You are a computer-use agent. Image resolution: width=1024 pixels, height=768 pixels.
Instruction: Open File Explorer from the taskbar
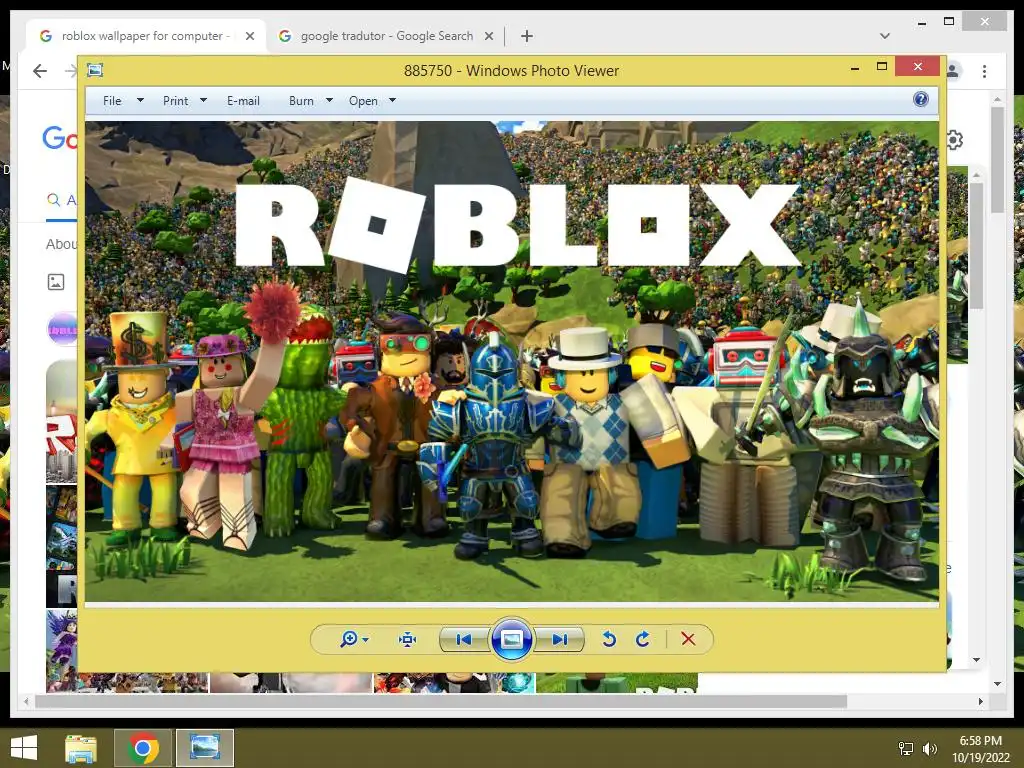[81, 748]
